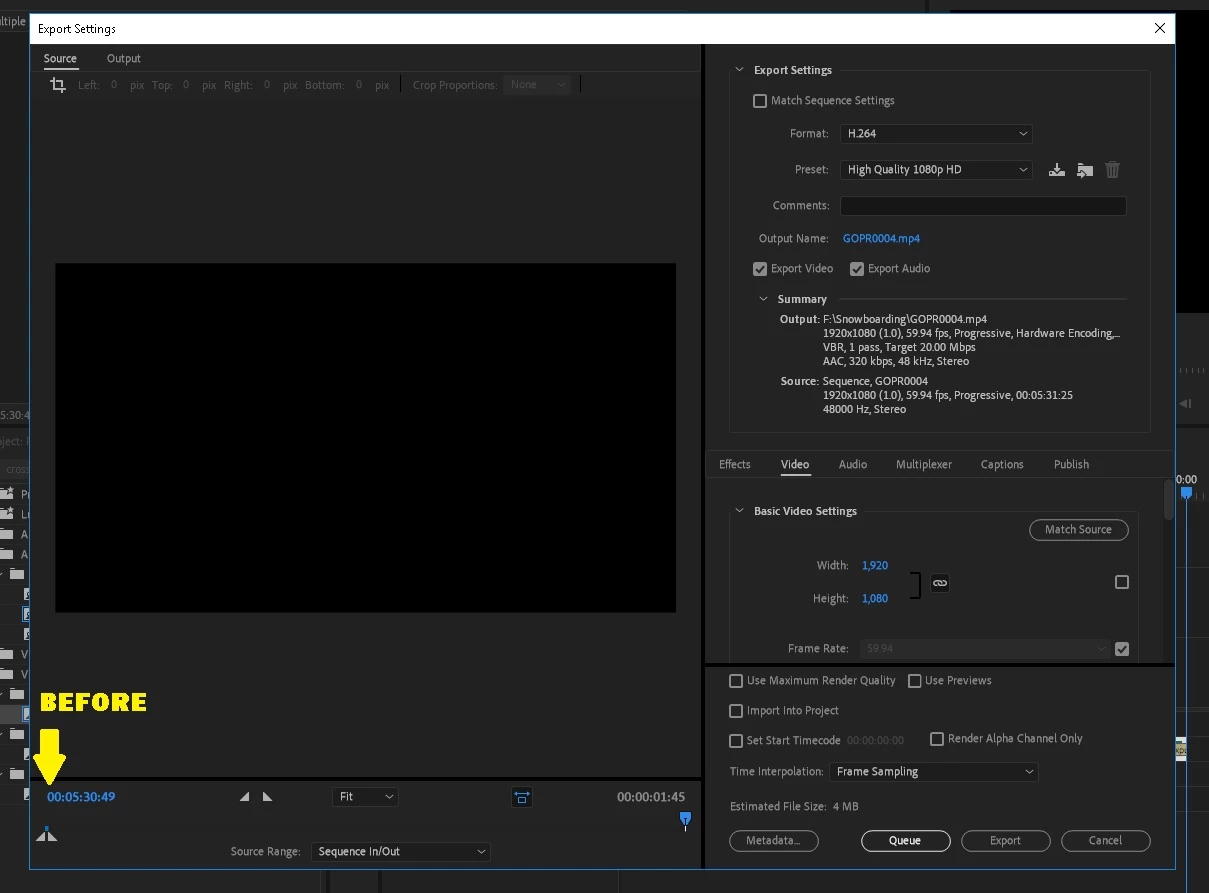Click the Set In Point triangle
The width and height of the screenshot is (1209, 893).
click(245, 797)
